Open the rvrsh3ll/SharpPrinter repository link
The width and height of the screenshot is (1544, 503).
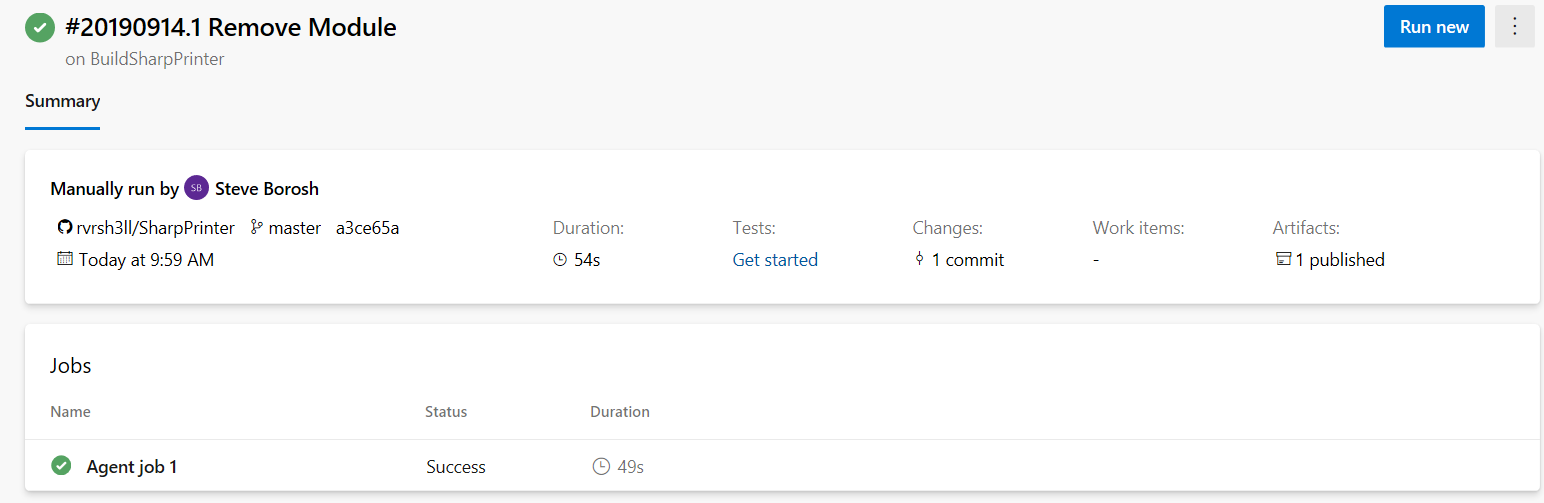pos(155,228)
